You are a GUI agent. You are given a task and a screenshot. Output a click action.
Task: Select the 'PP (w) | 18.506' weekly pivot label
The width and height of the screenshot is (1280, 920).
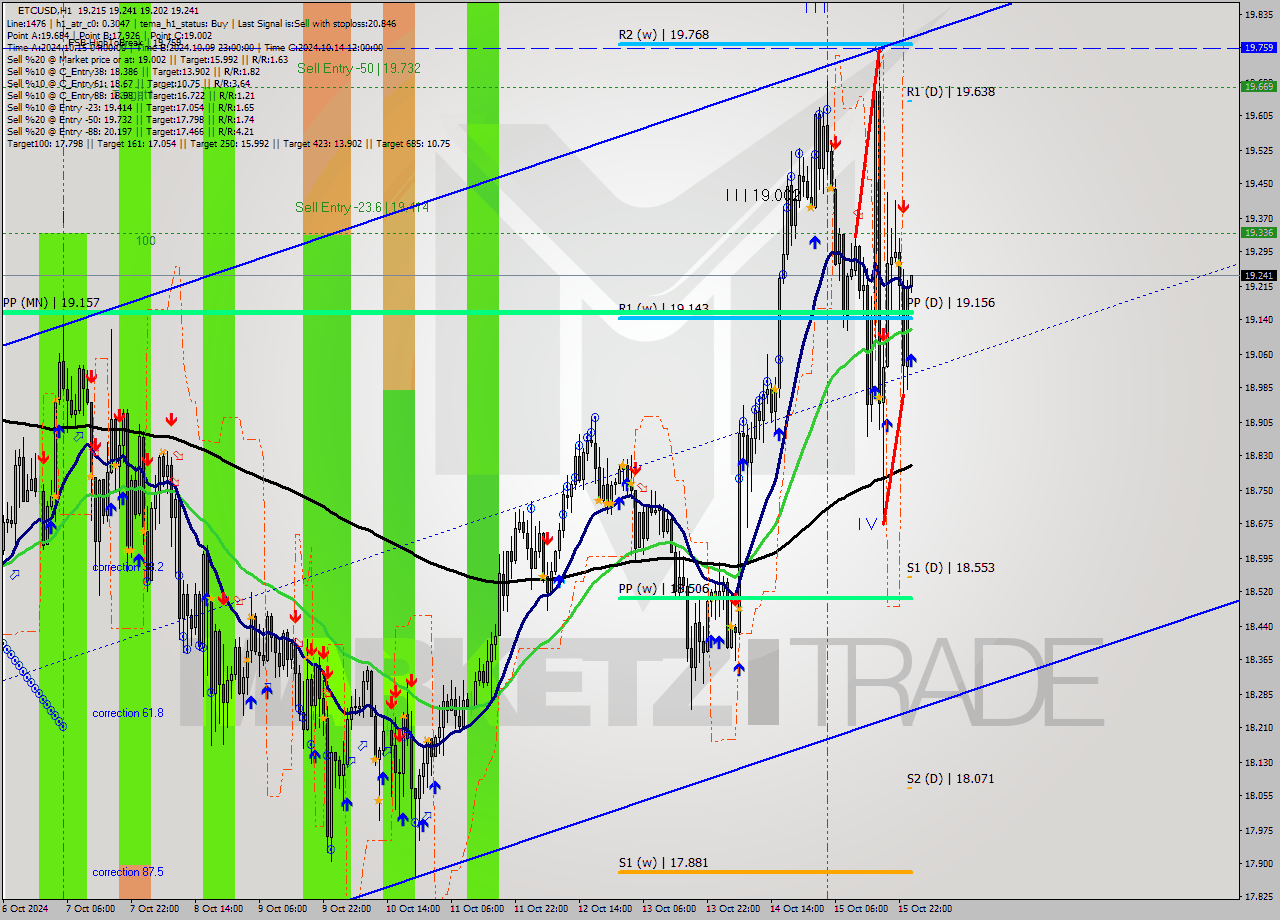pyautogui.click(x=663, y=589)
